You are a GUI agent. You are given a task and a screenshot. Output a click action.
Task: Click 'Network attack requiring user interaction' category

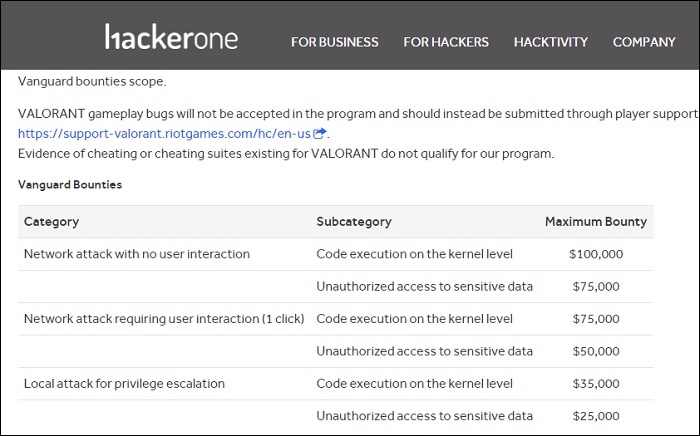(163, 319)
